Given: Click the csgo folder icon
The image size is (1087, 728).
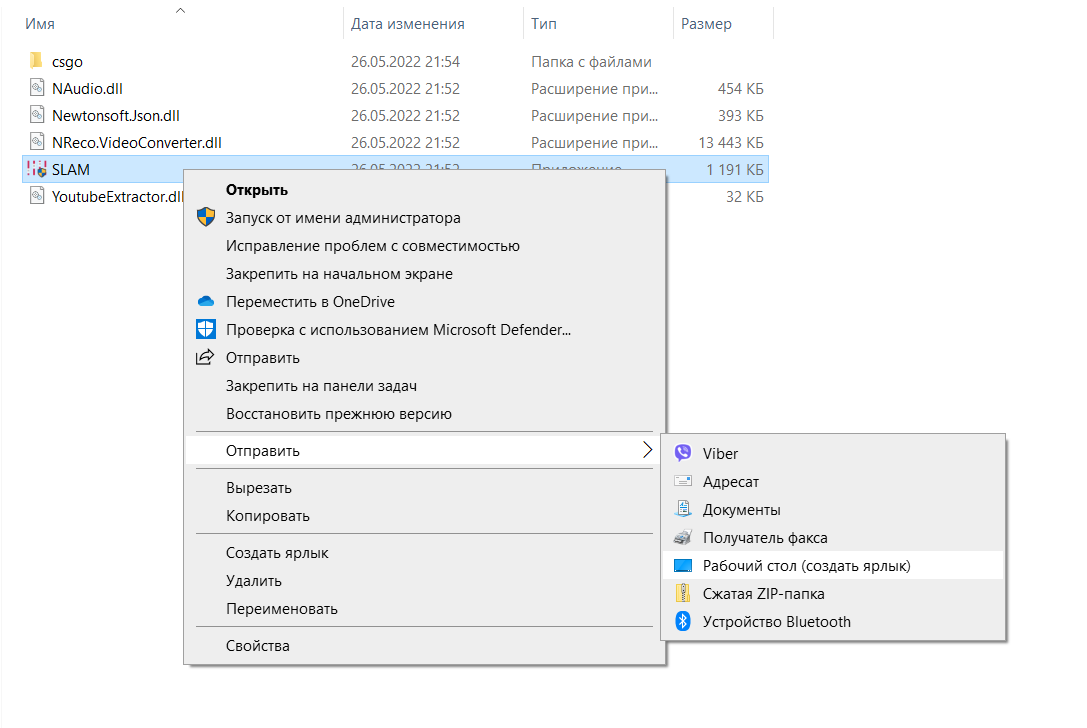Looking at the screenshot, I should pyautogui.click(x=37, y=62).
